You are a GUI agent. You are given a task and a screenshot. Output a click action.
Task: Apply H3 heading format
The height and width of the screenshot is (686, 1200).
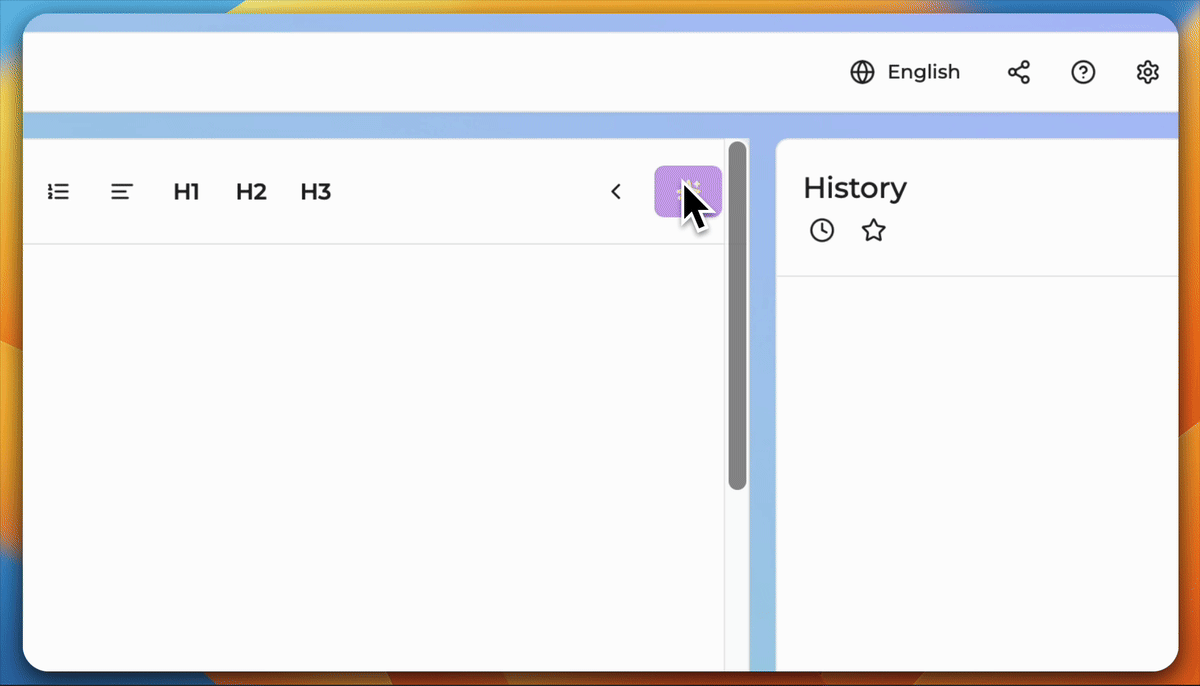click(315, 192)
